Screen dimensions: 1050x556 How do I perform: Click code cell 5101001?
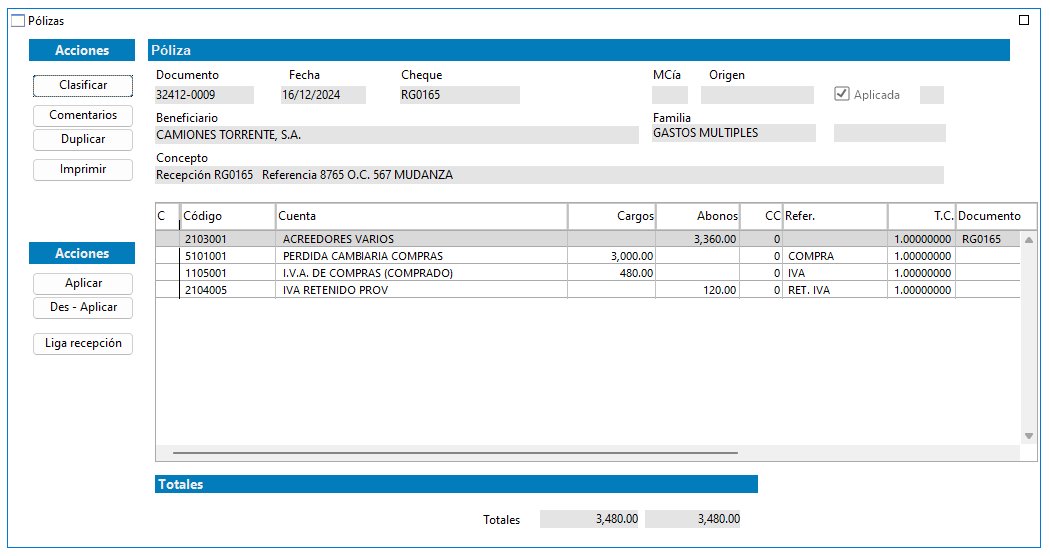[228, 256]
